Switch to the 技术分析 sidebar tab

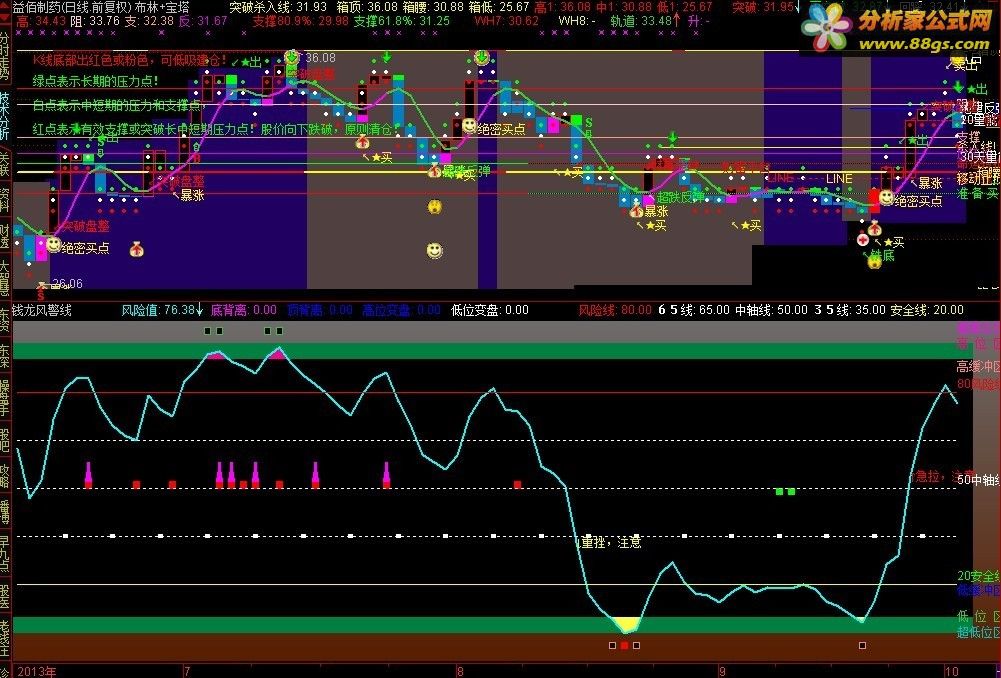point(5,115)
